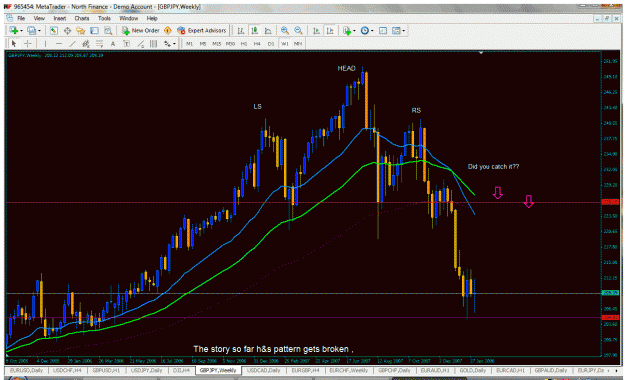Expand the Periods clock dropdown arrow
The image size is (625, 380).
372,31
